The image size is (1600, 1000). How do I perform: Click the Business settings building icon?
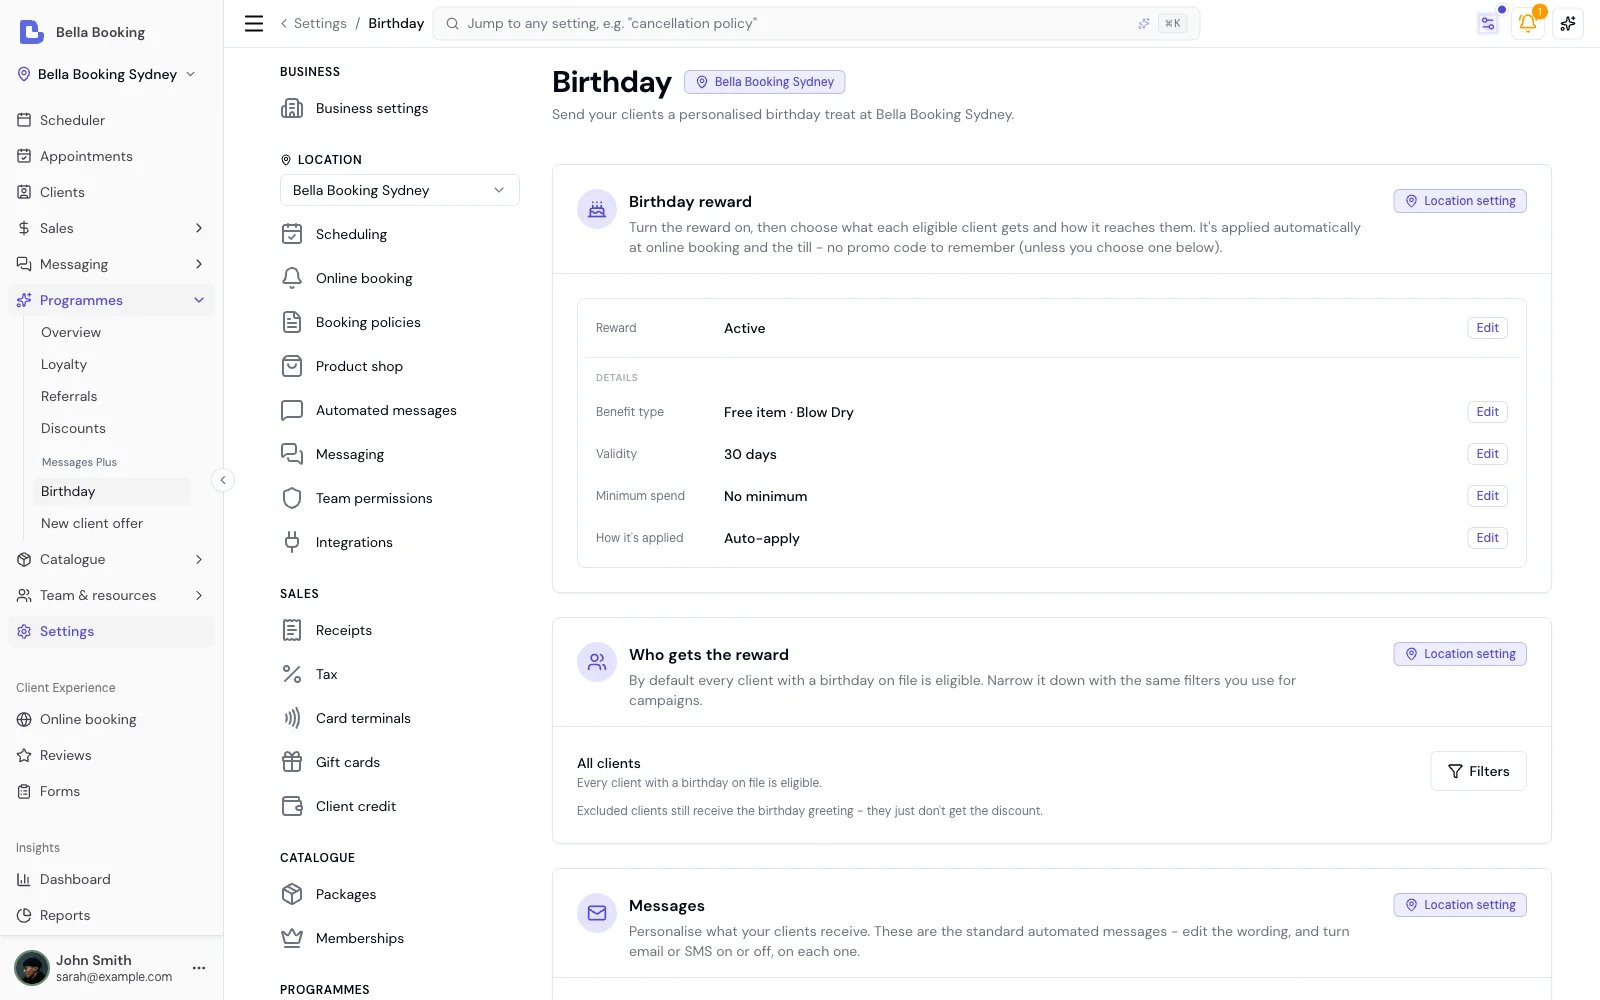[292, 108]
